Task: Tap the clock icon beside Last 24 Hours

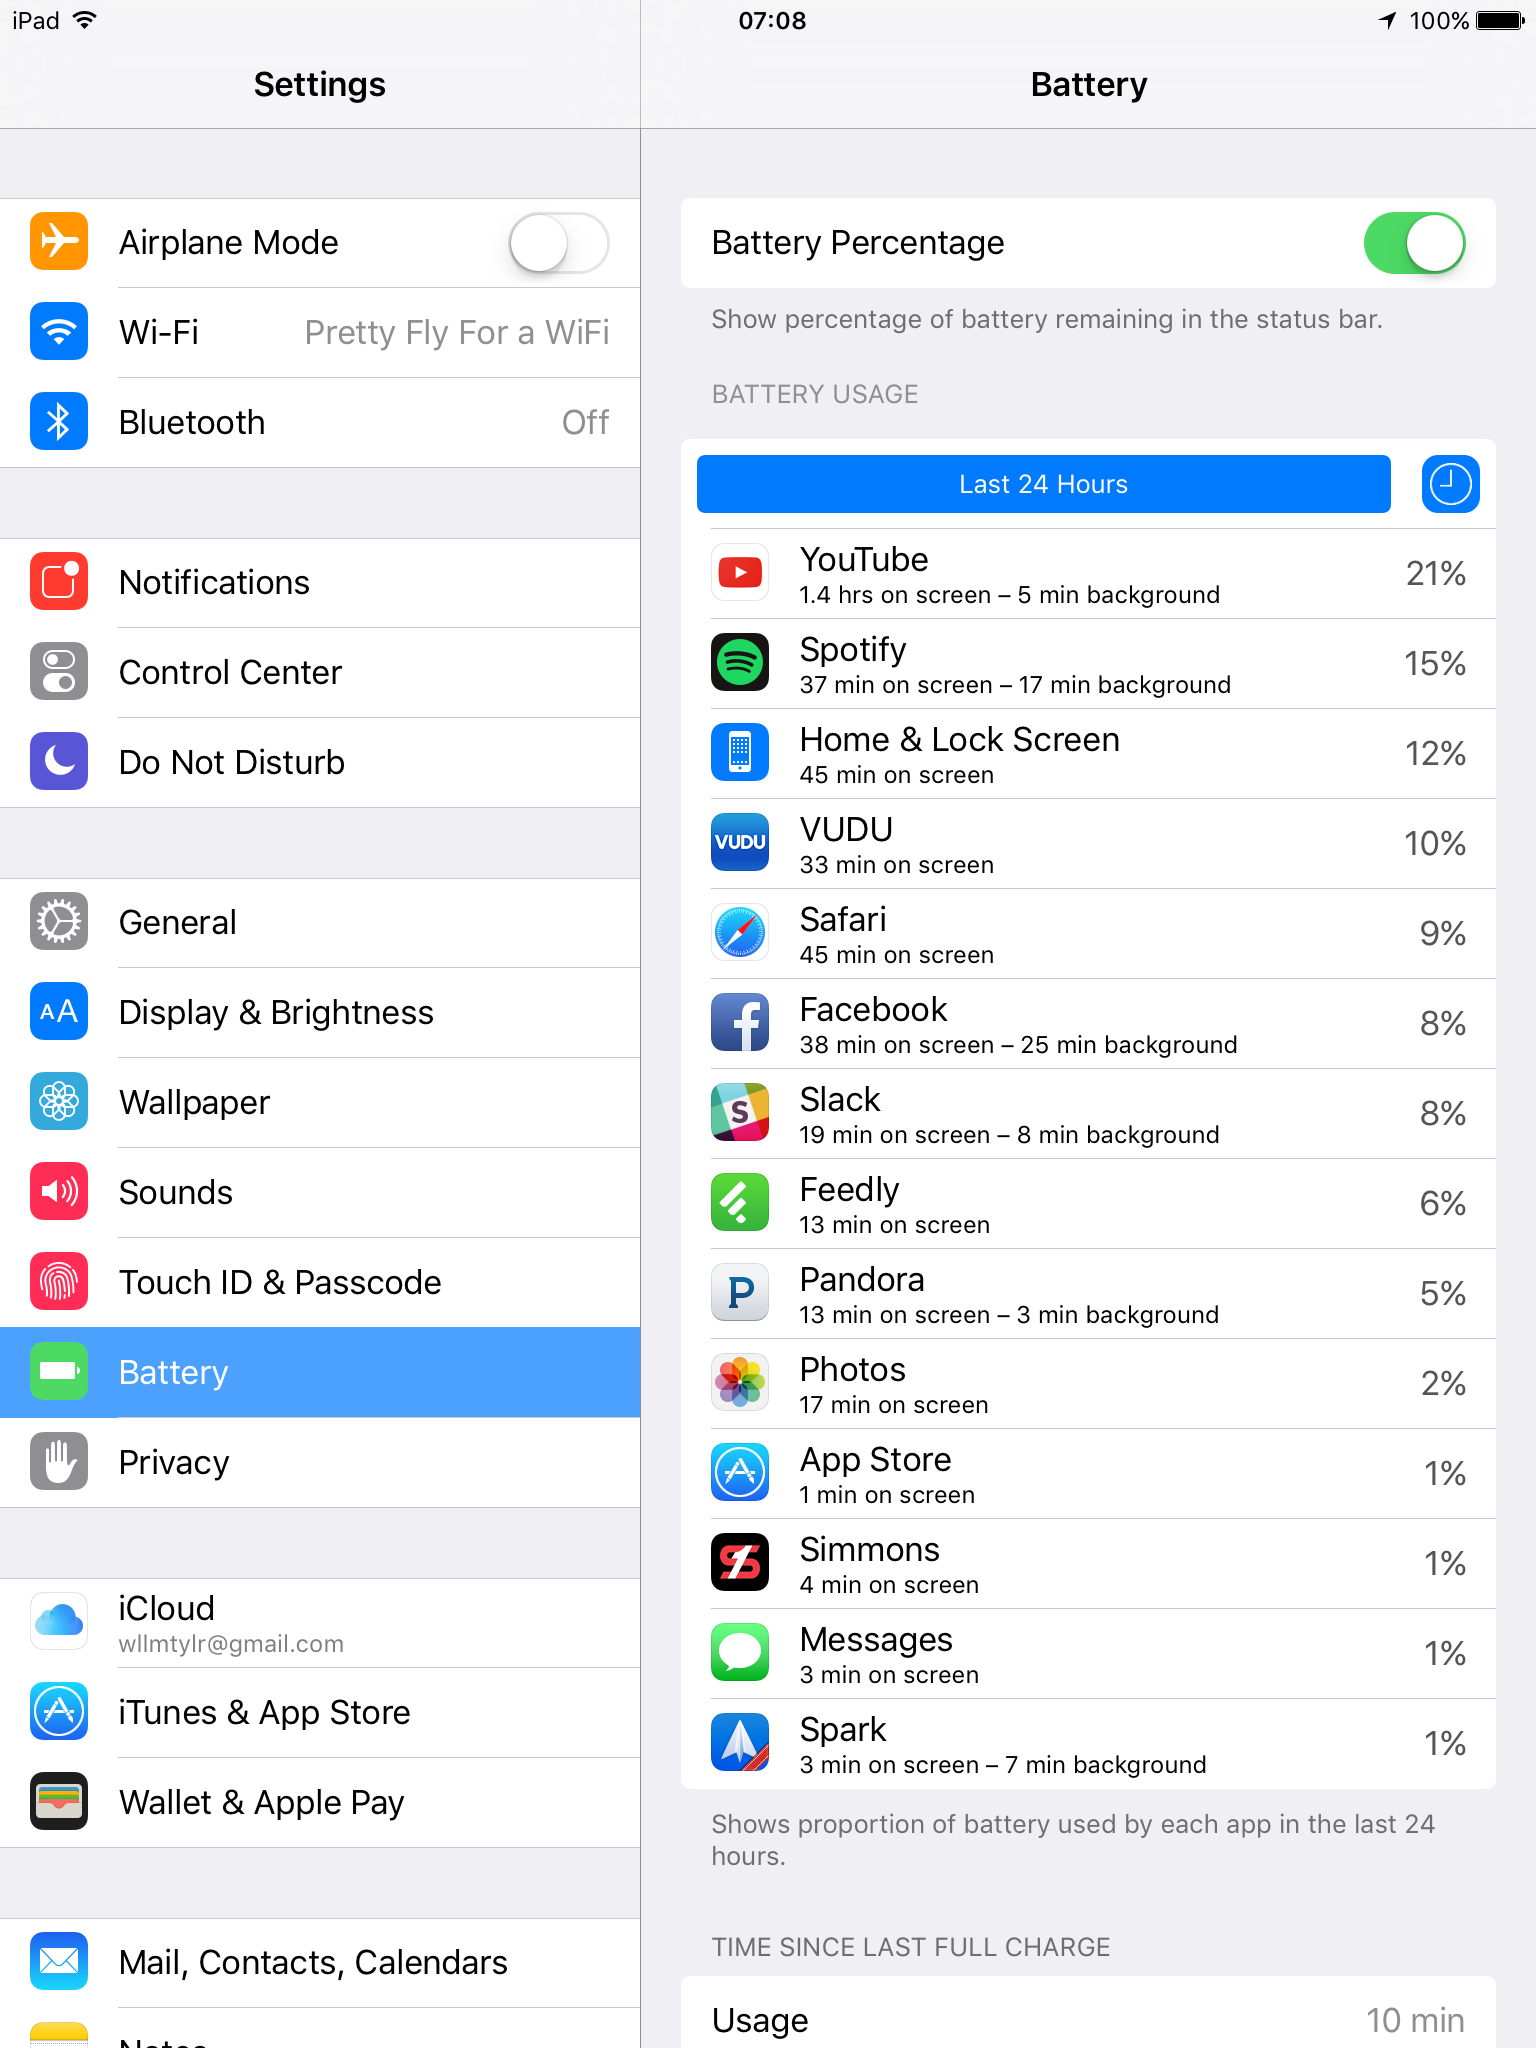Action: click(x=1450, y=484)
